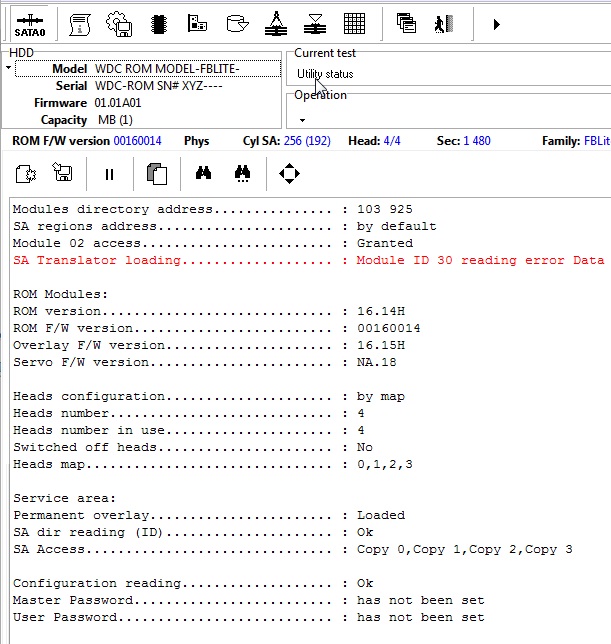Image resolution: width=611 pixels, height=644 pixels.
Task: Click the black chip ROM icon
Action: (x=159, y=24)
